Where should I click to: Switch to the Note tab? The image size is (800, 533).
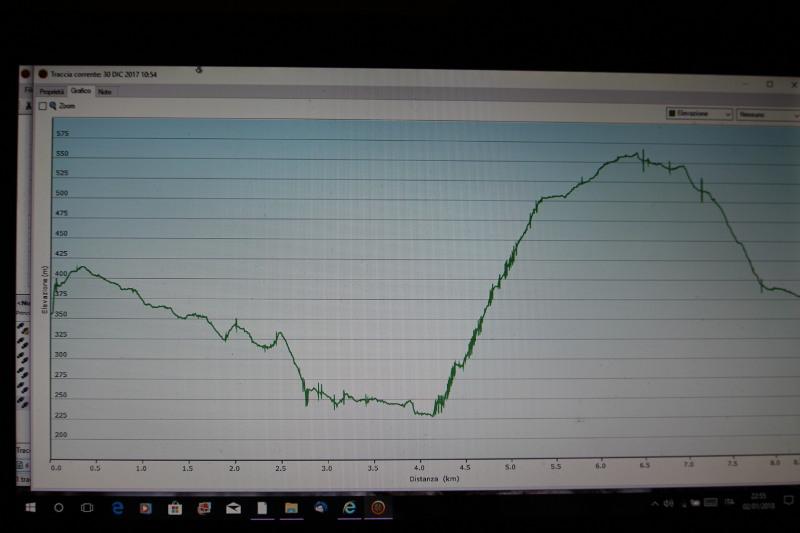click(x=104, y=92)
